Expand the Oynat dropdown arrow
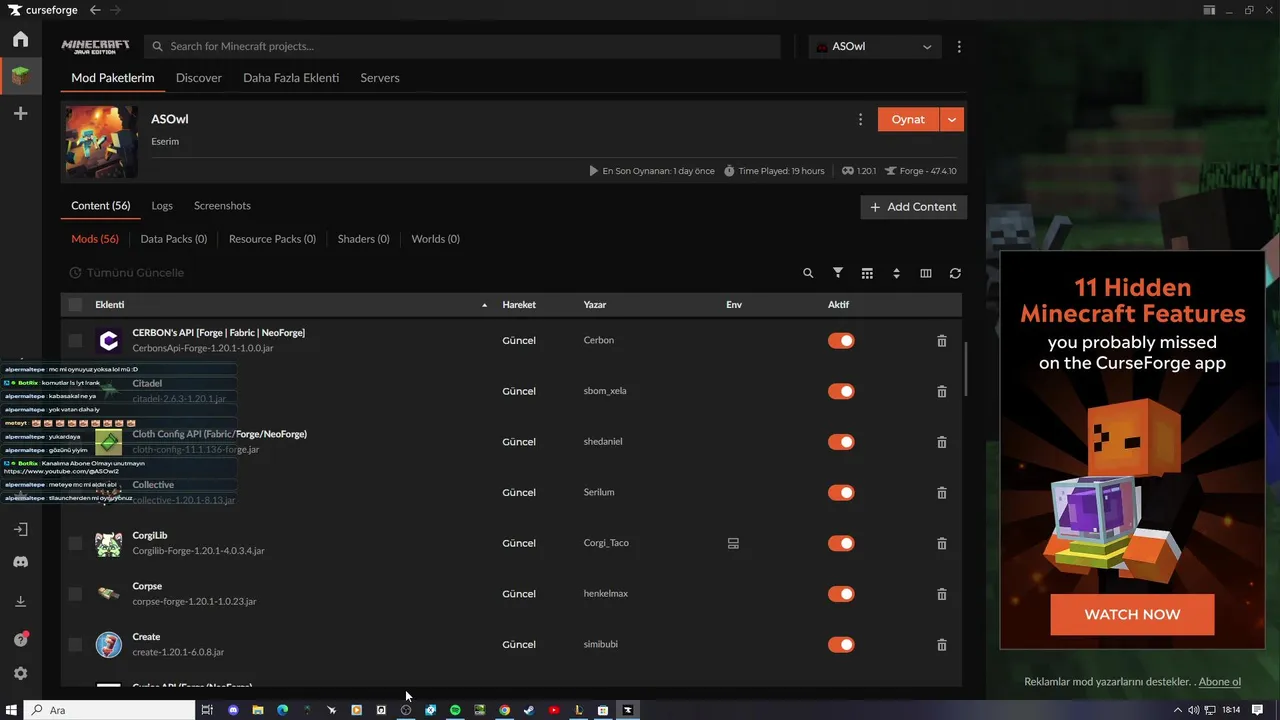 [952, 119]
